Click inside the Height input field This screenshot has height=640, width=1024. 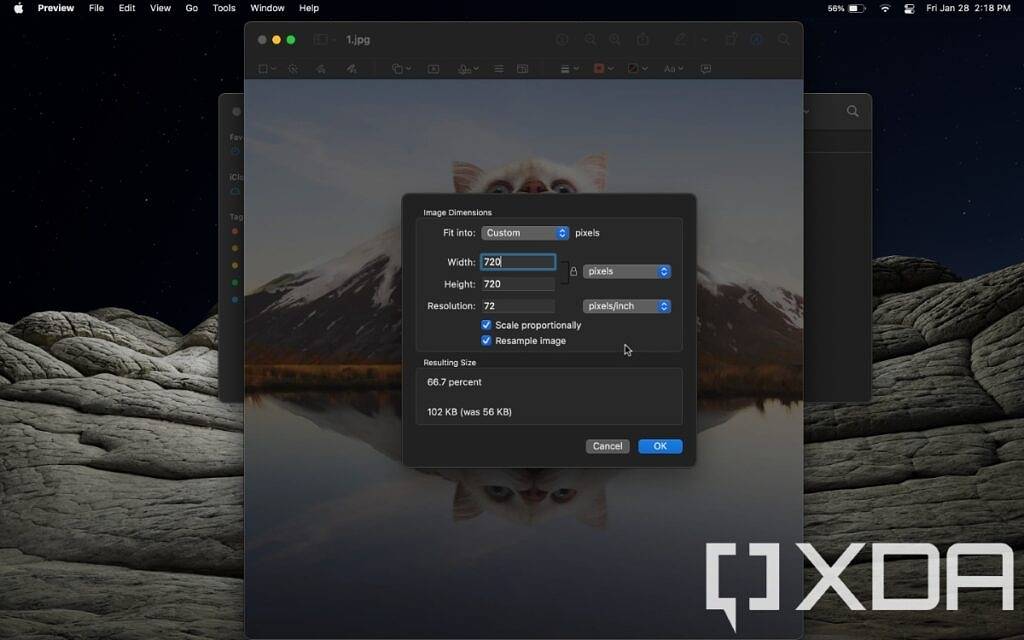point(517,284)
